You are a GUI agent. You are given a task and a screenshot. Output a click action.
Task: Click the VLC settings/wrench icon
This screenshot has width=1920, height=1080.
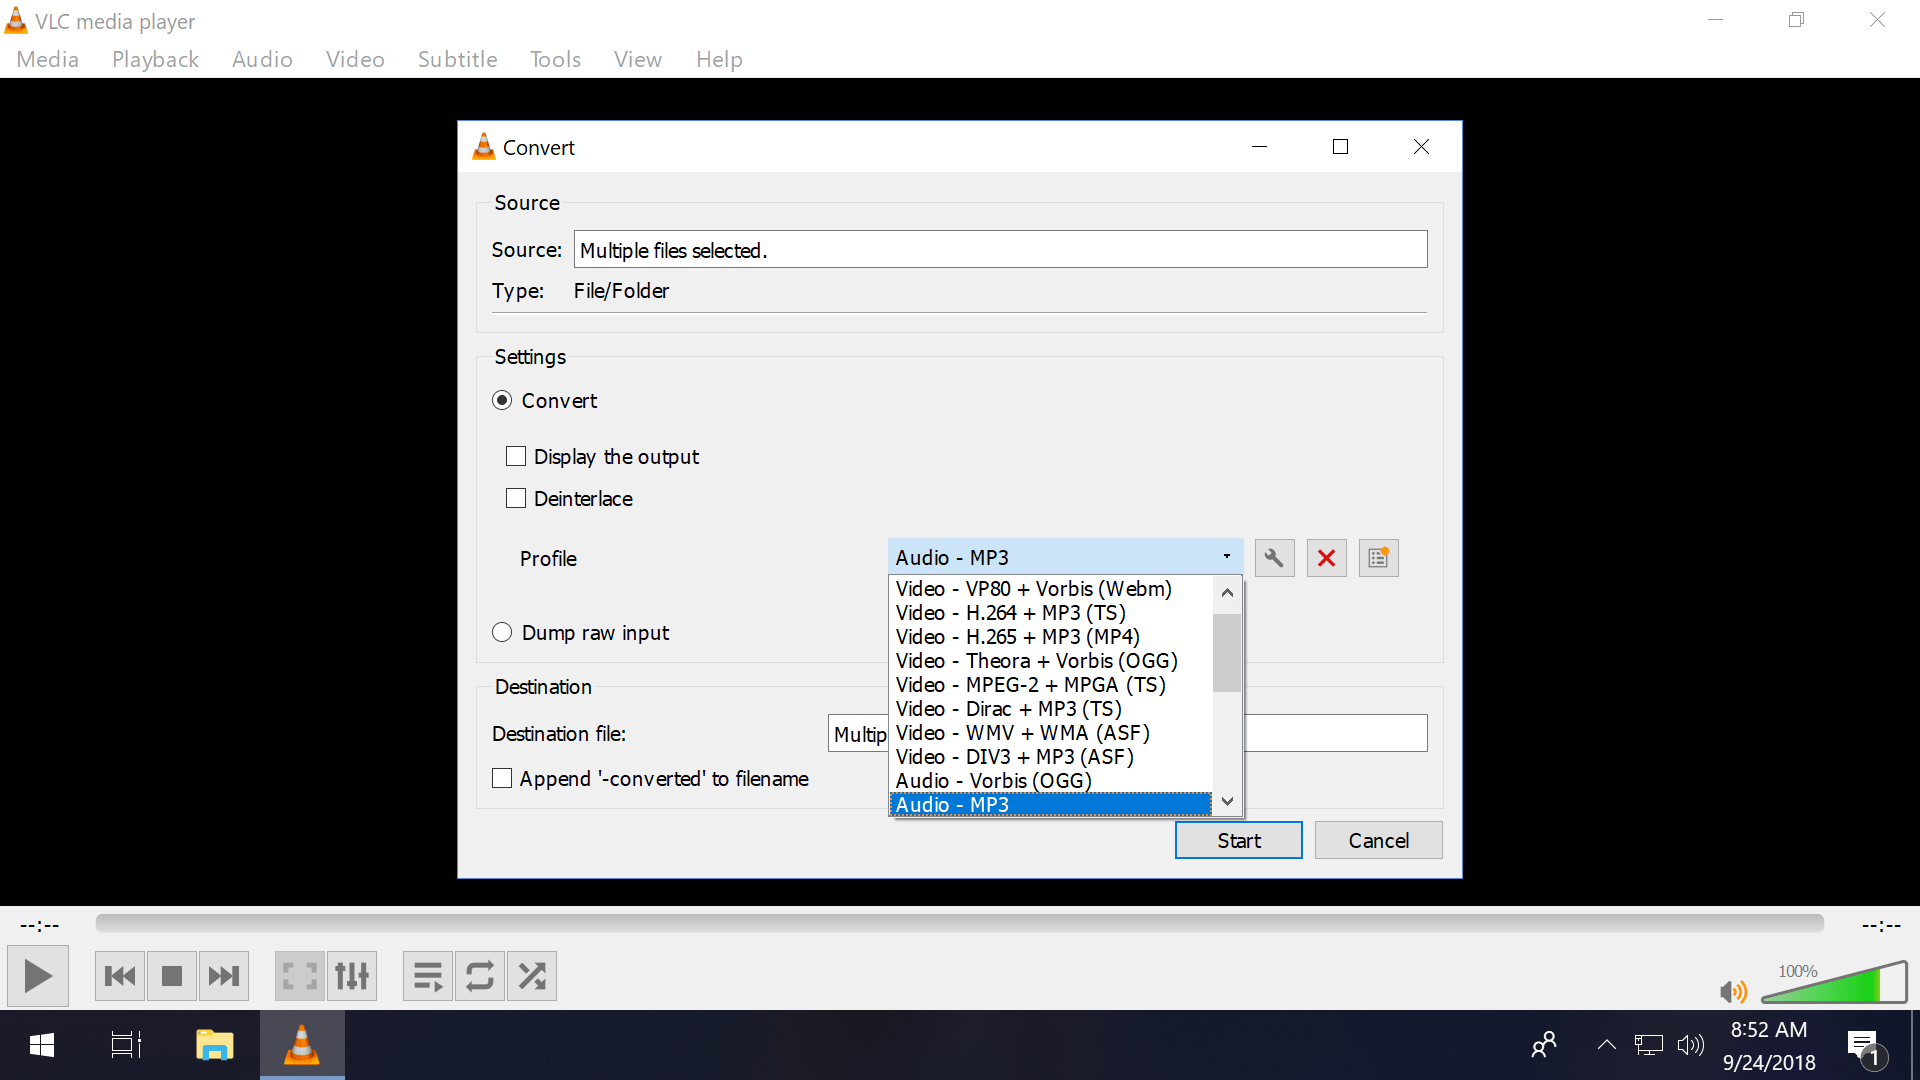click(1274, 558)
